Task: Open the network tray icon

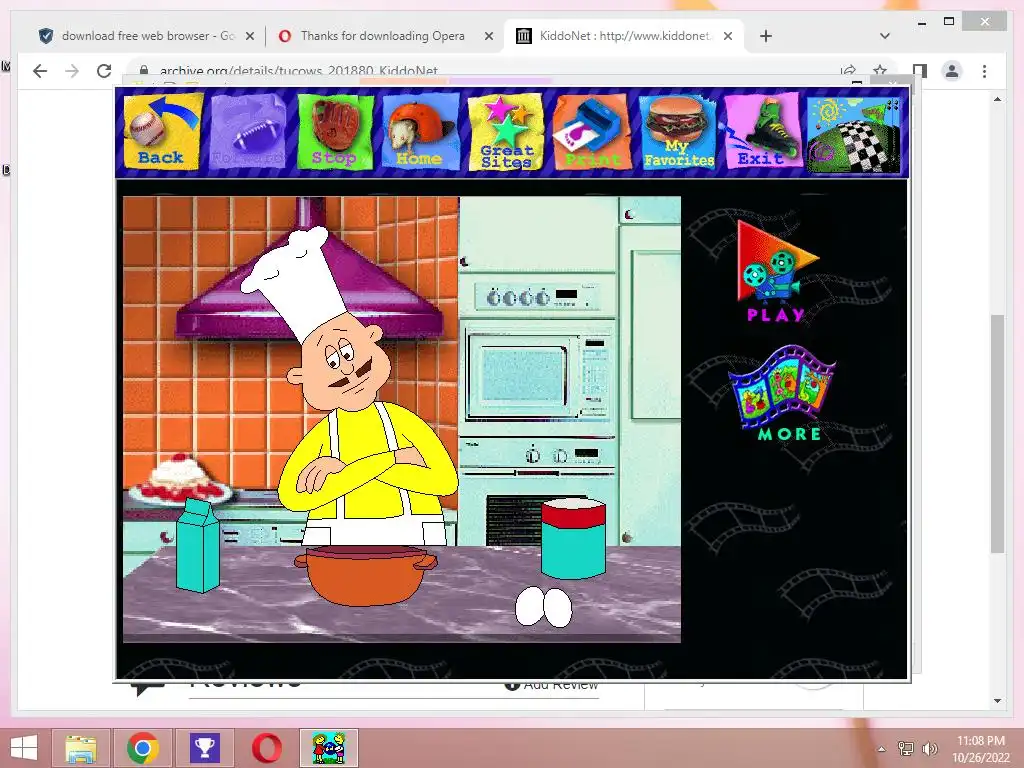Action: (x=906, y=749)
